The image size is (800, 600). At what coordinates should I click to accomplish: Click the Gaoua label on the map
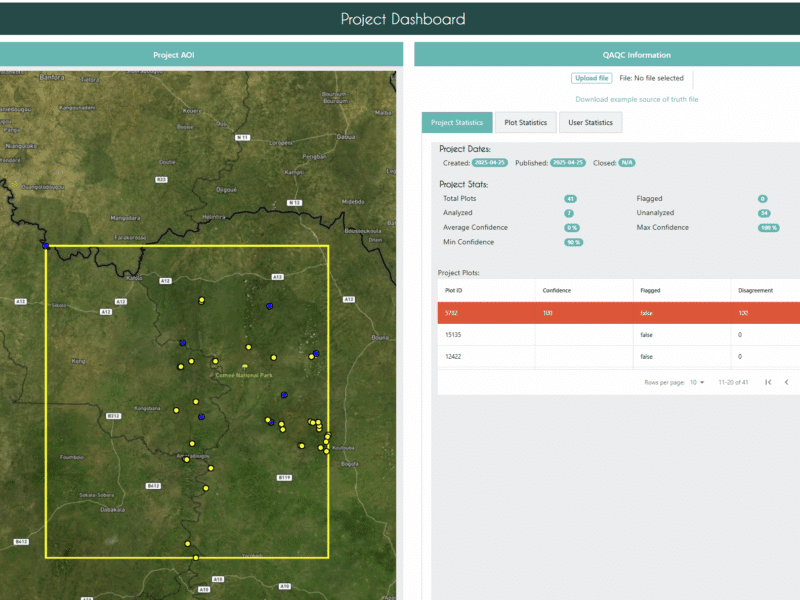click(346, 137)
